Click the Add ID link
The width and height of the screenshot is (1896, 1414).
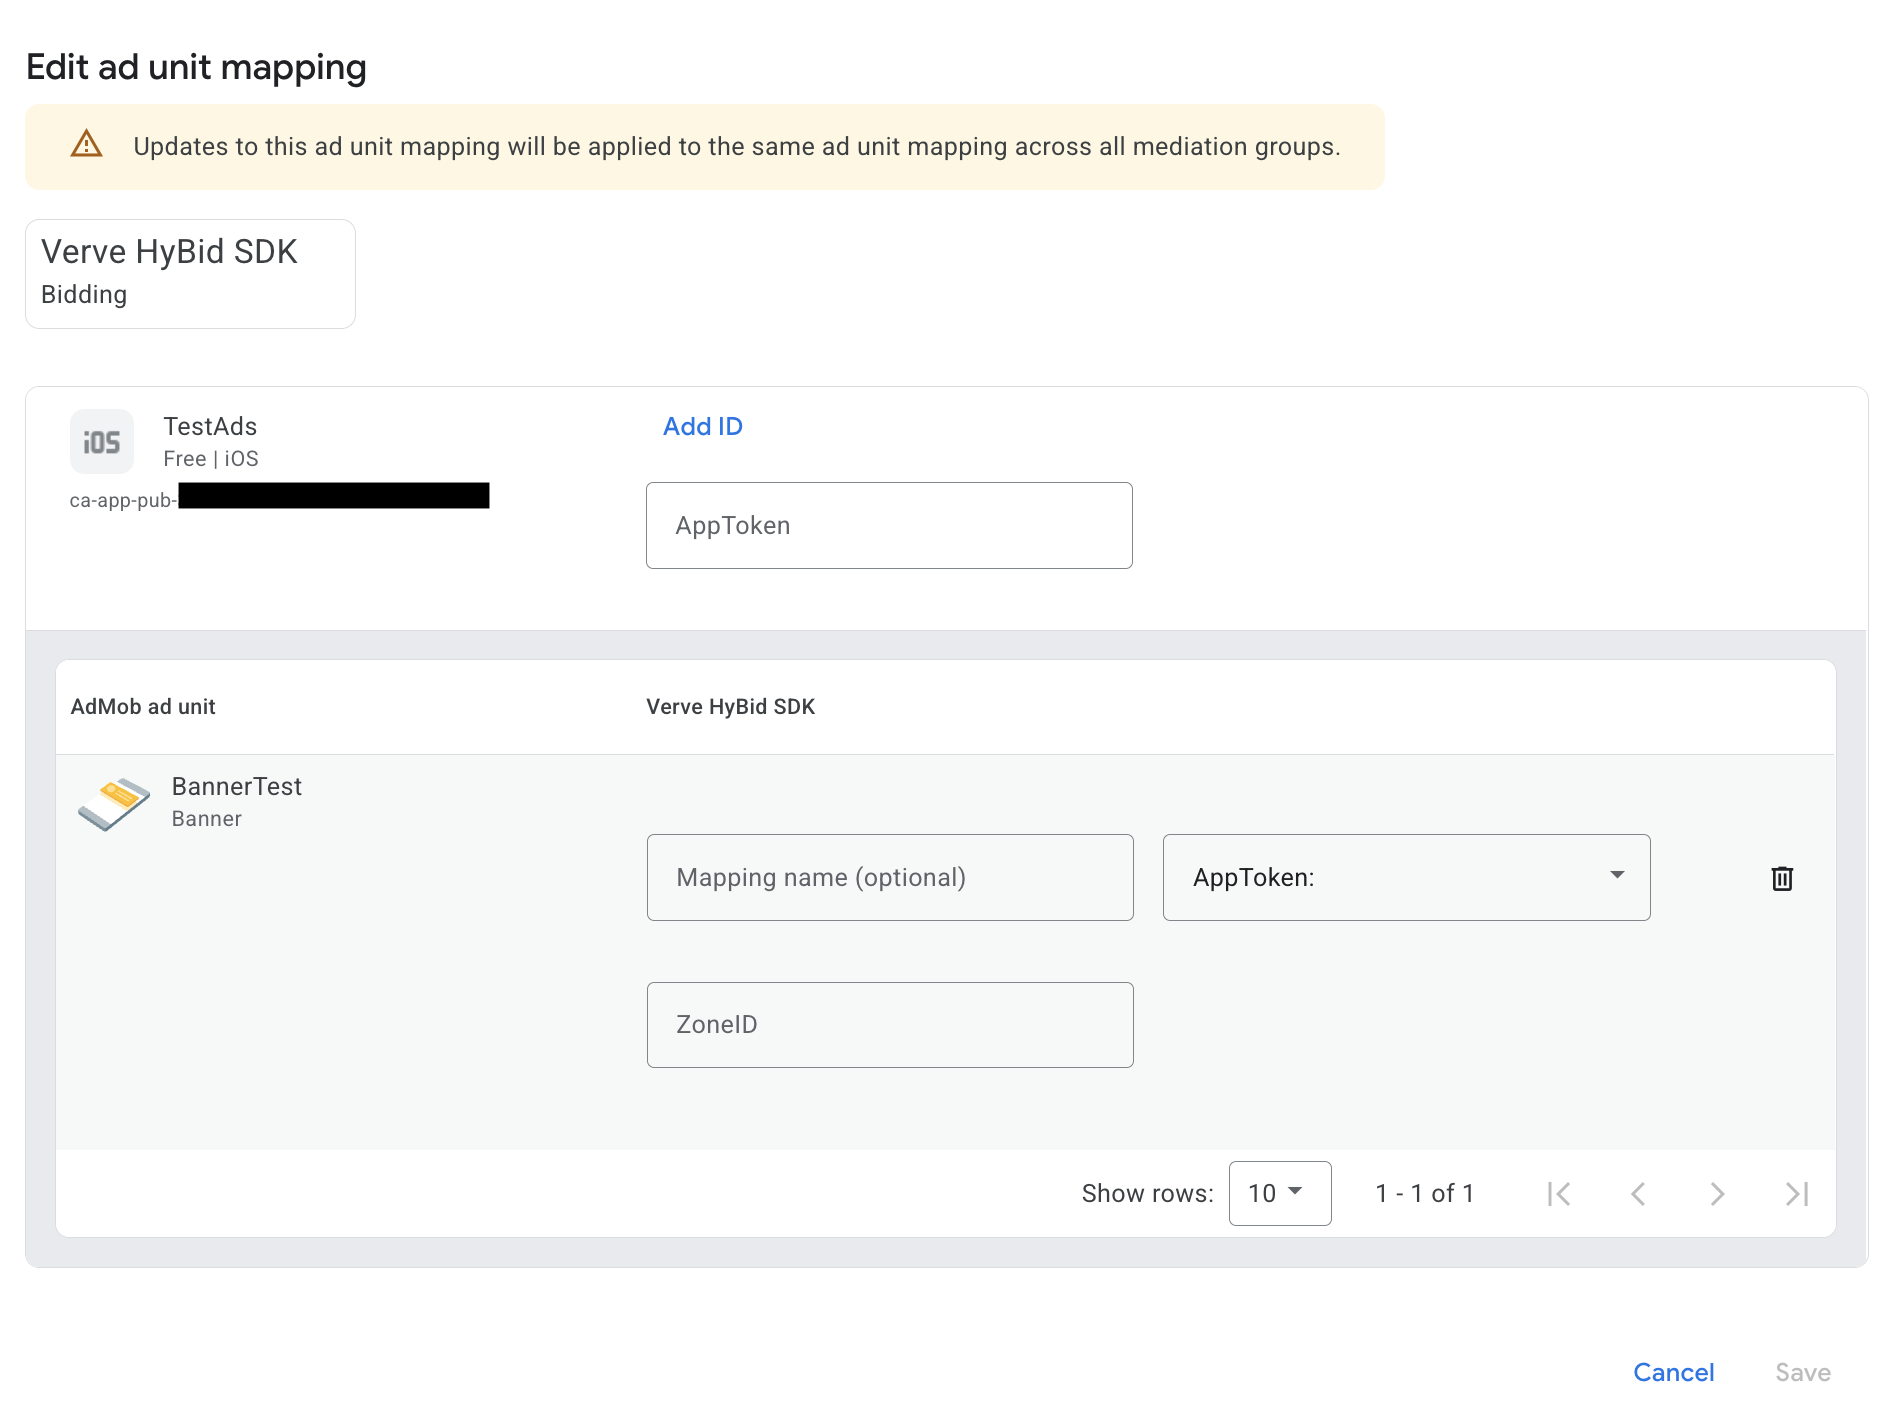coord(703,426)
